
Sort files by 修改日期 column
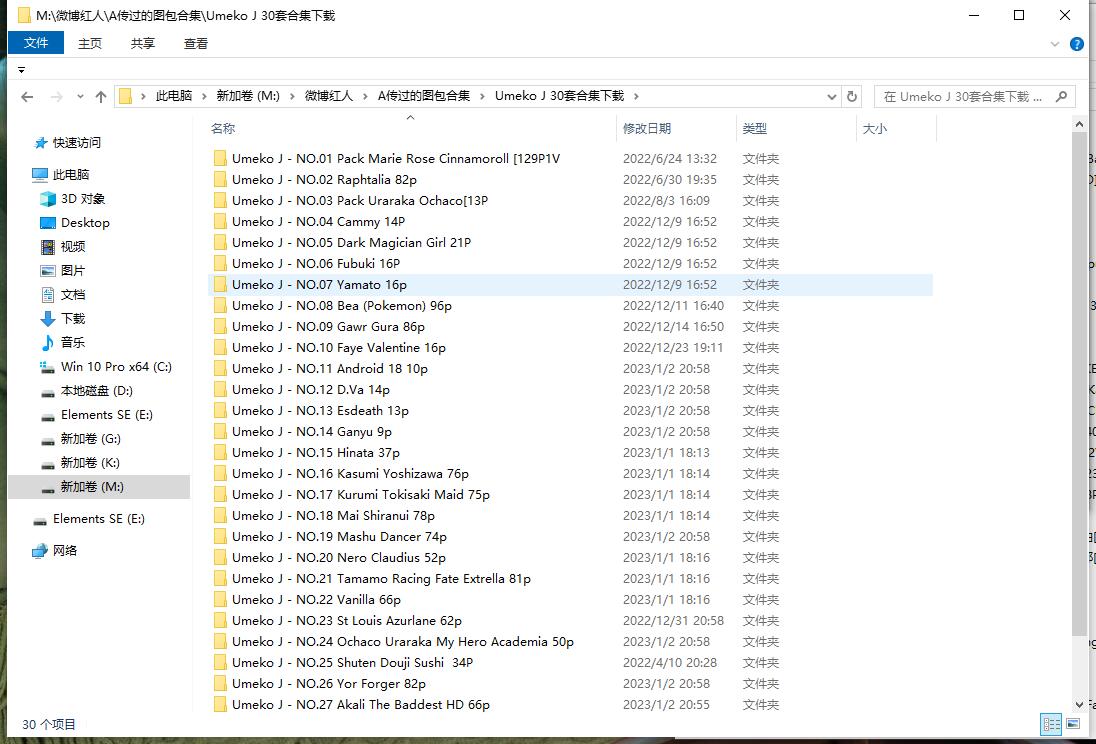coord(647,128)
